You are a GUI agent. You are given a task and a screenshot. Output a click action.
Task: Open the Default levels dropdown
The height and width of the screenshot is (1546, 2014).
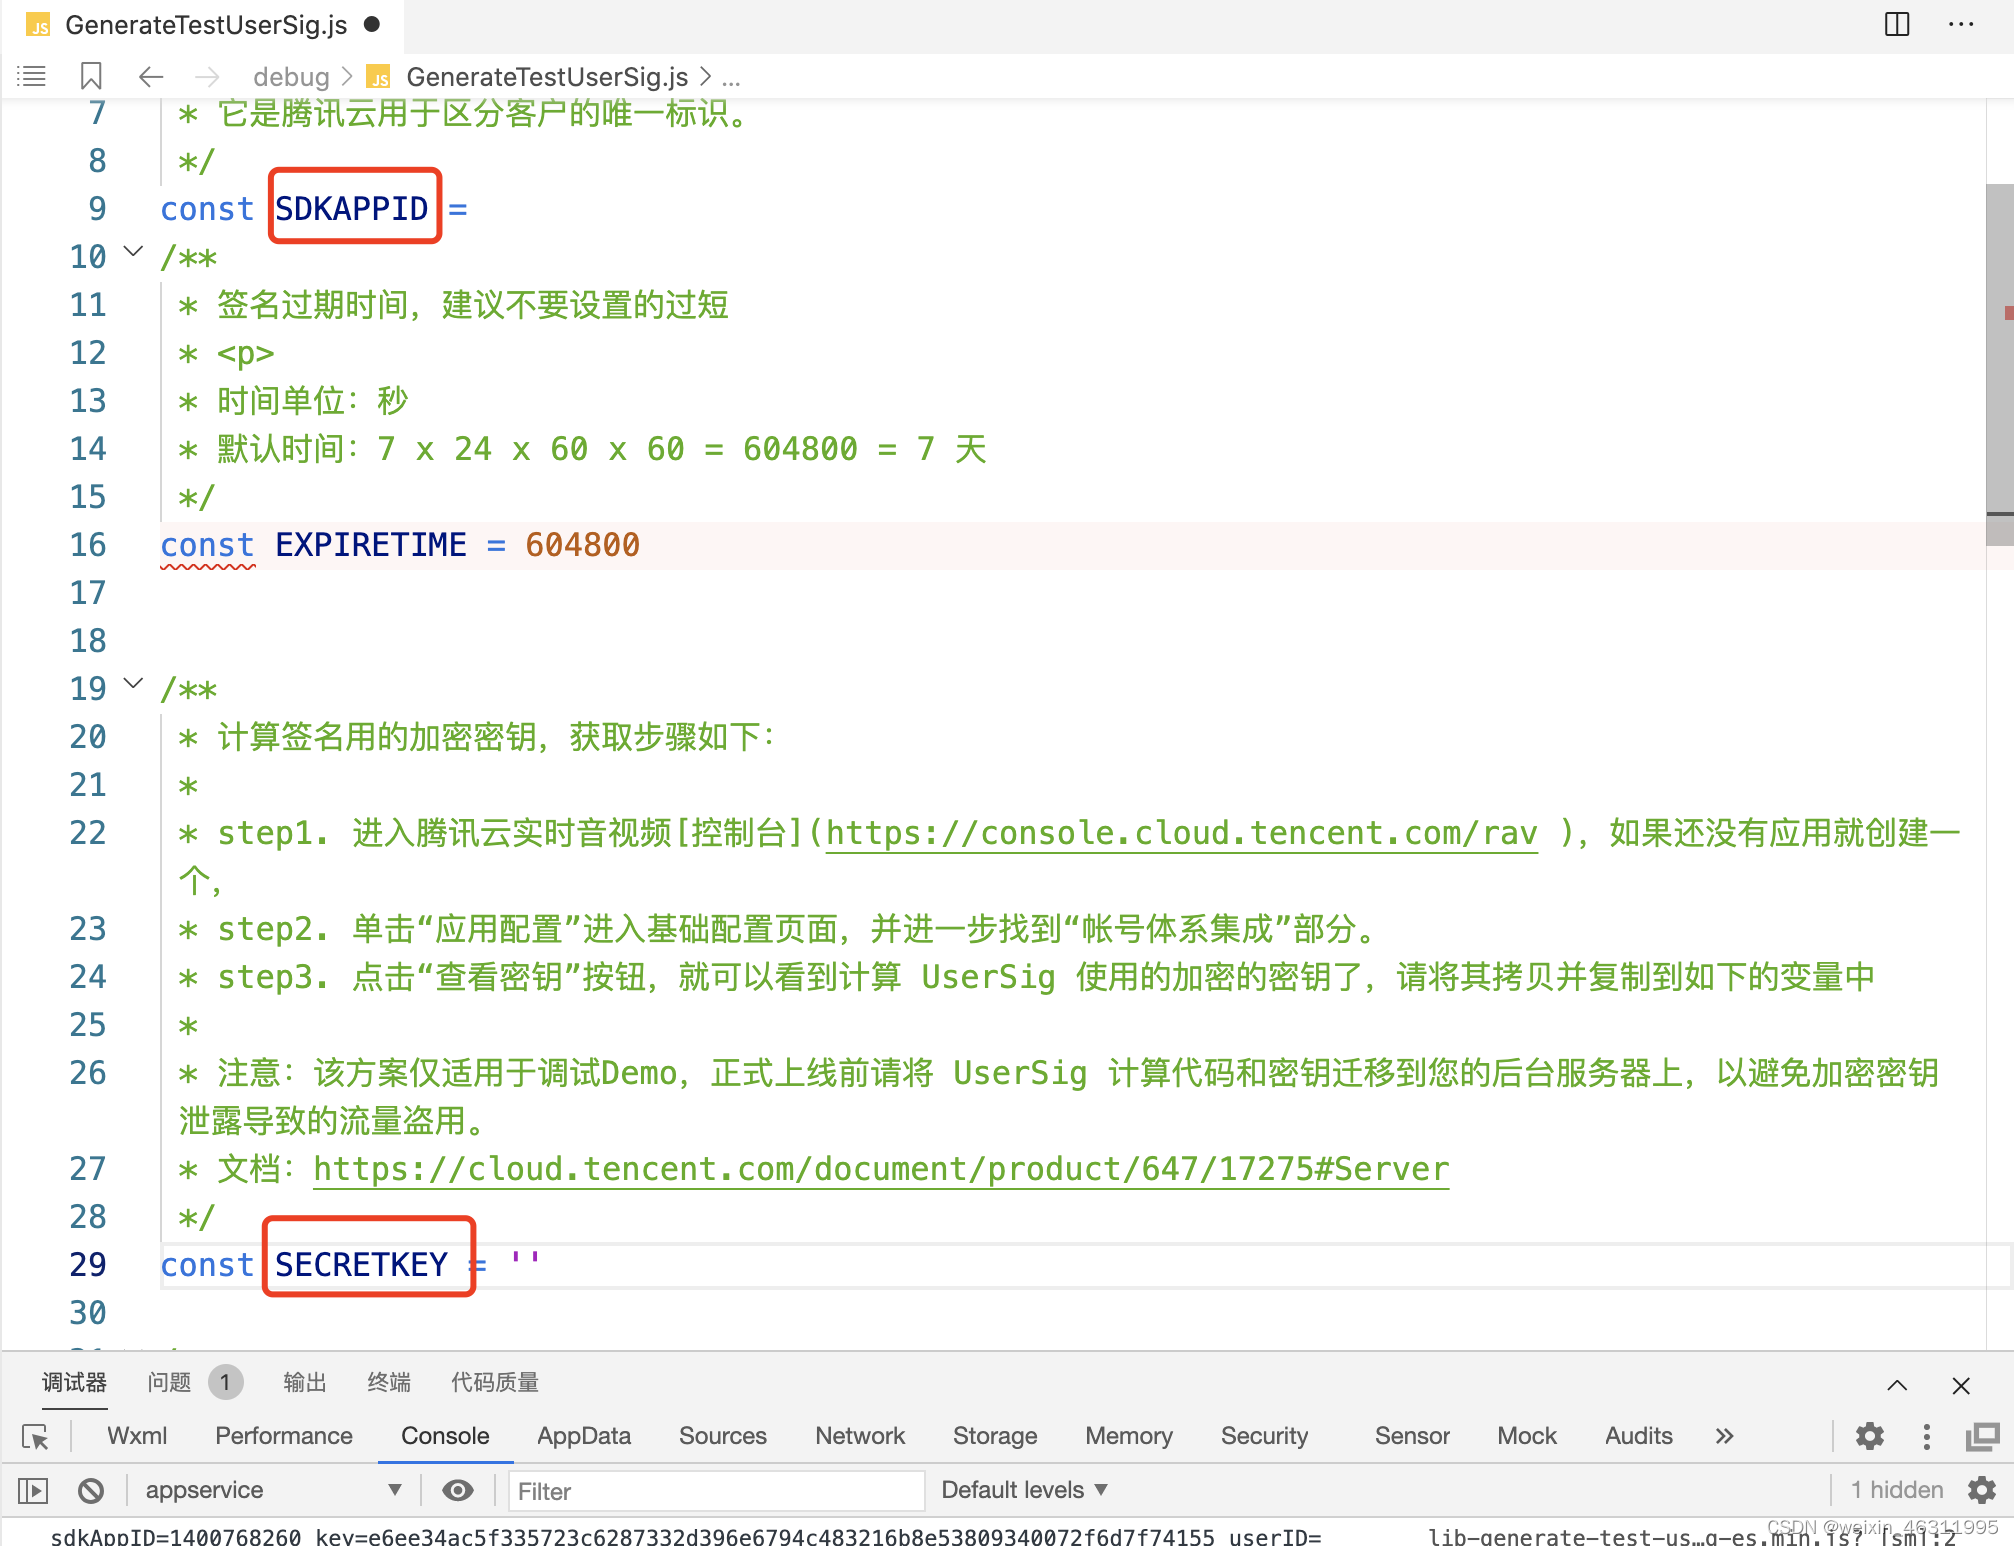pyautogui.click(x=1024, y=1490)
